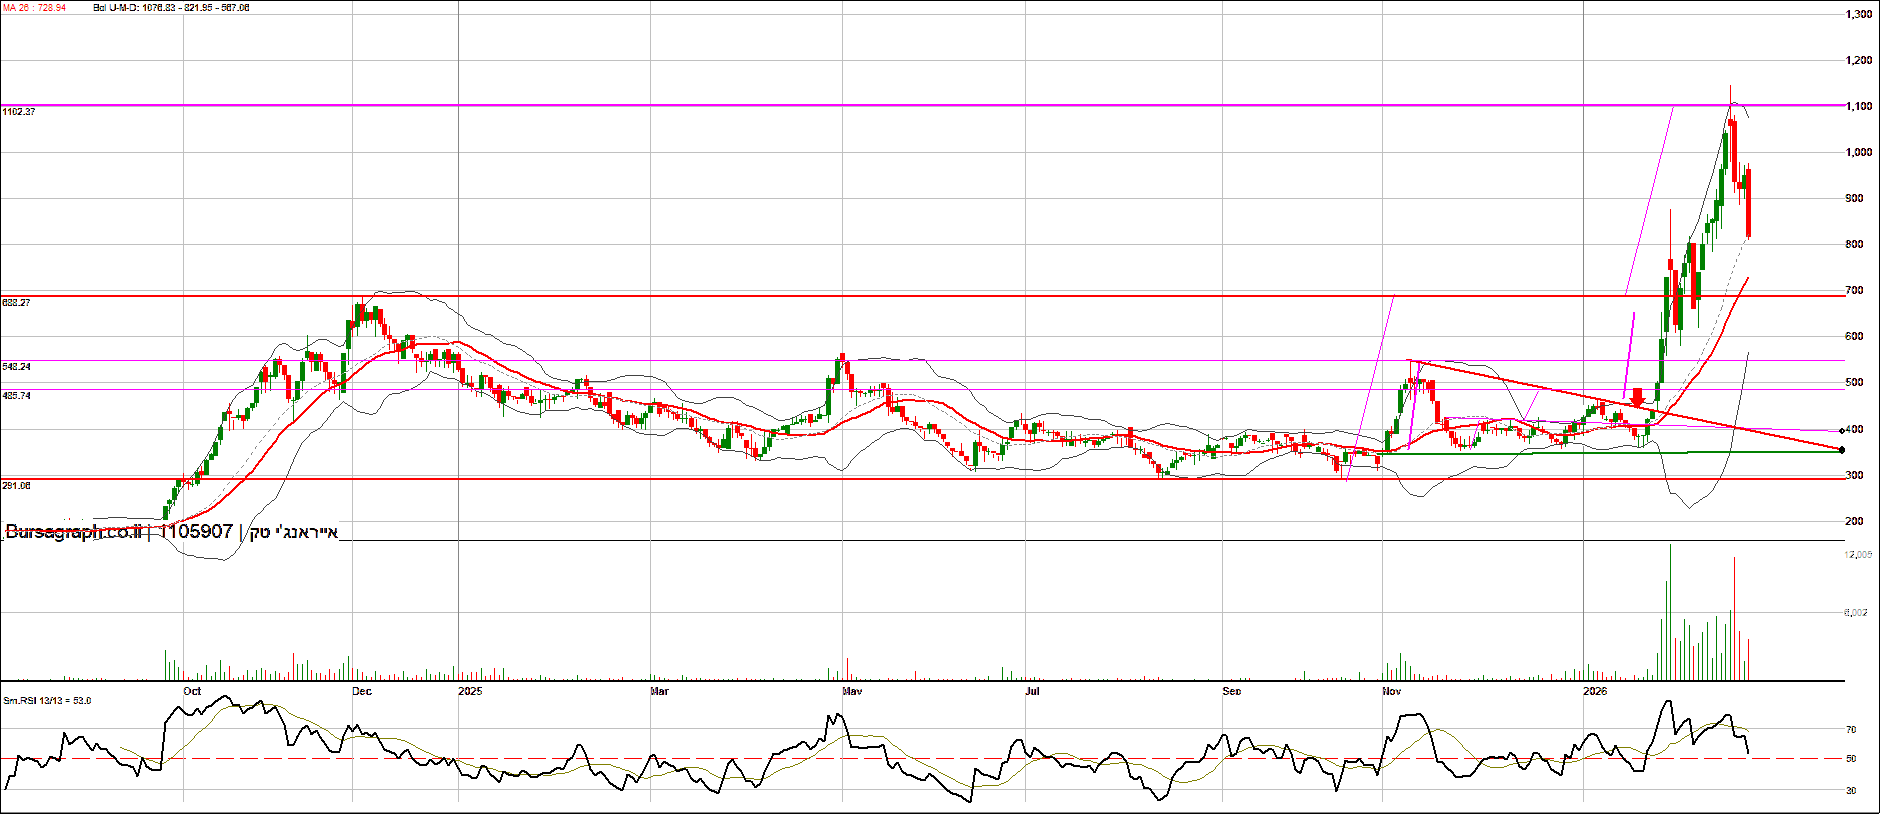The height and width of the screenshot is (814, 1880).
Task: Select the Nov label on time axis
Action: (x=1391, y=691)
